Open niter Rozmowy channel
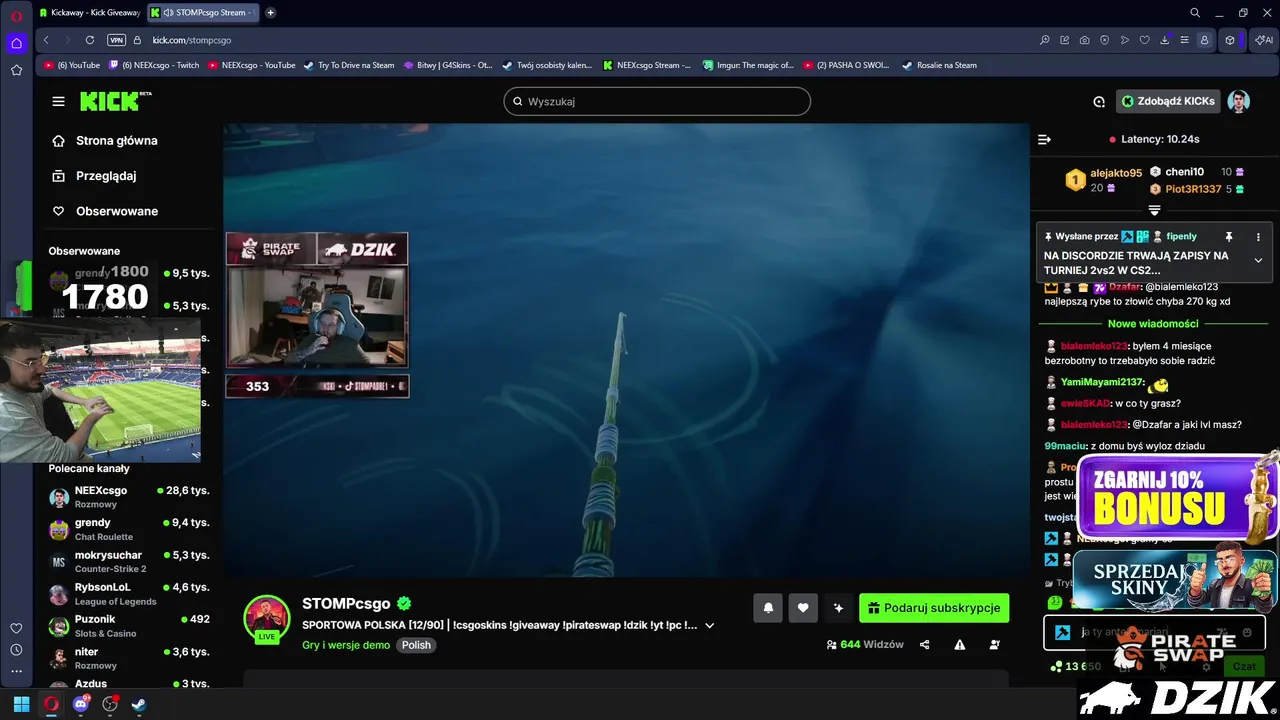Image resolution: width=1280 pixels, height=720 pixels. [x=129, y=658]
